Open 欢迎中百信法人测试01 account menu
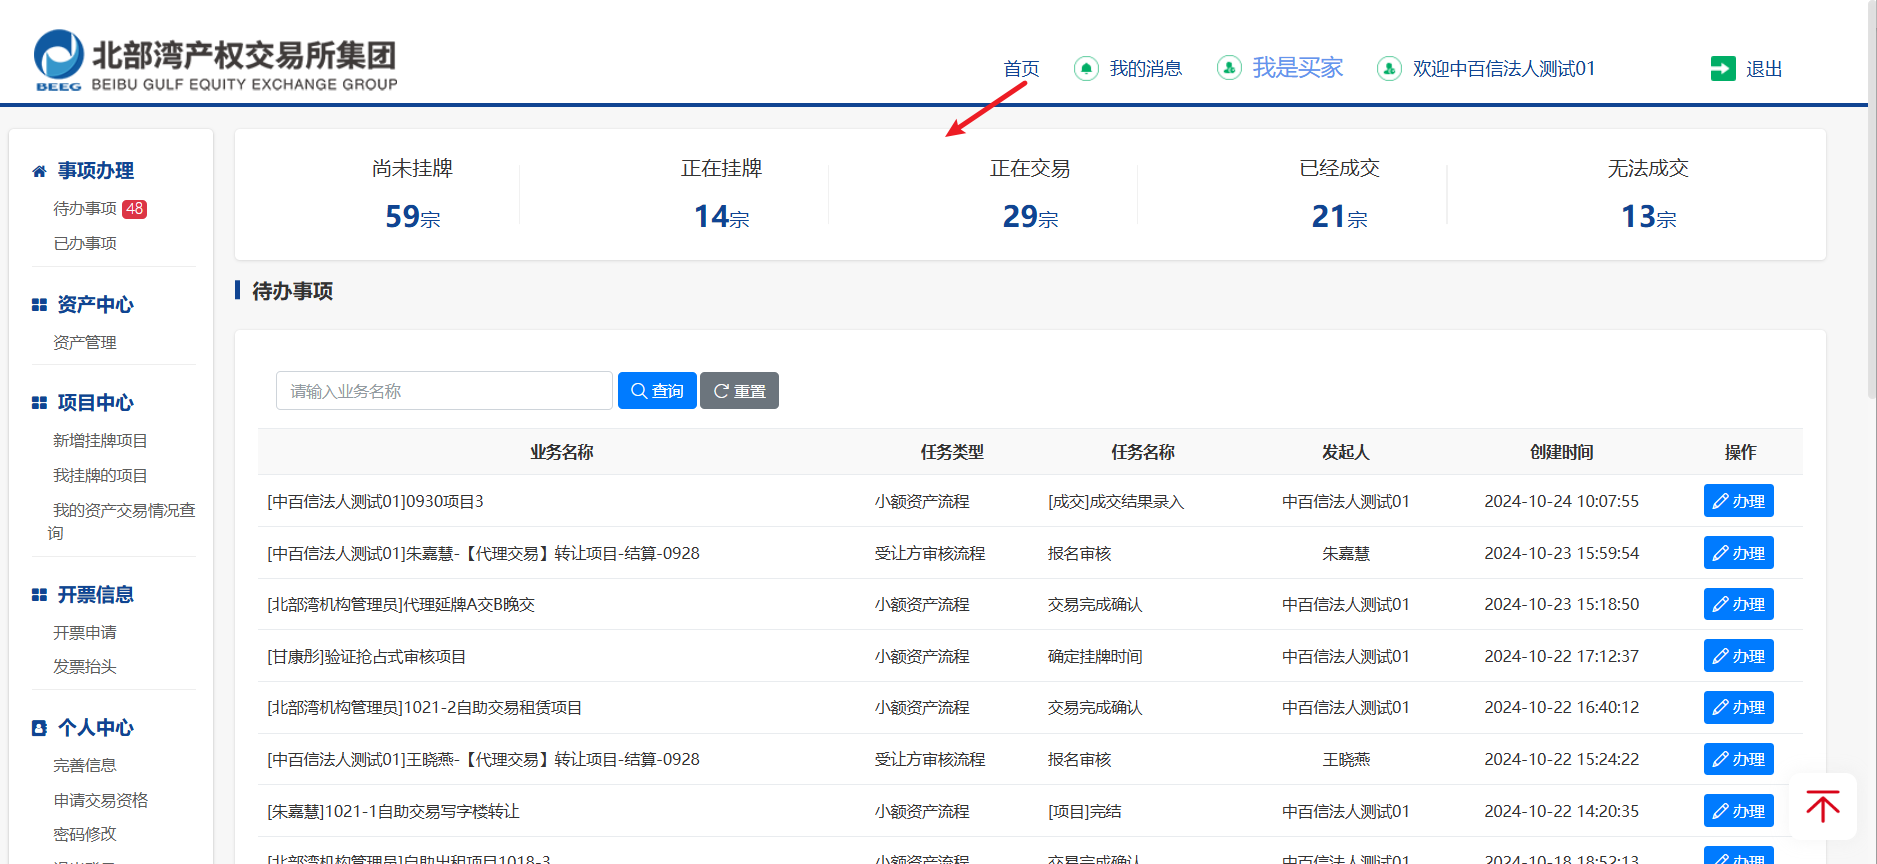Image resolution: width=1877 pixels, height=864 pixels. [x=1503, y=68]
